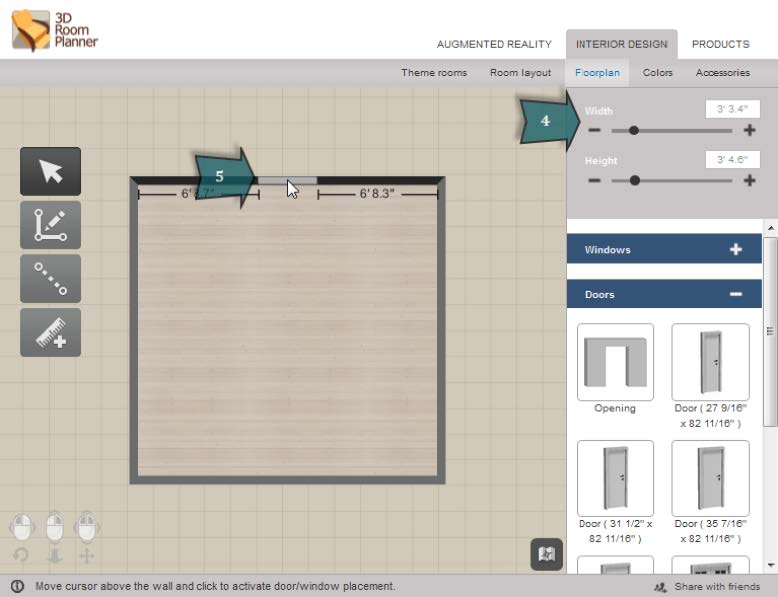The width and height of the screenshot is (778, 597).
Task: Click the Height slider handle
Action: pos(635,180)
